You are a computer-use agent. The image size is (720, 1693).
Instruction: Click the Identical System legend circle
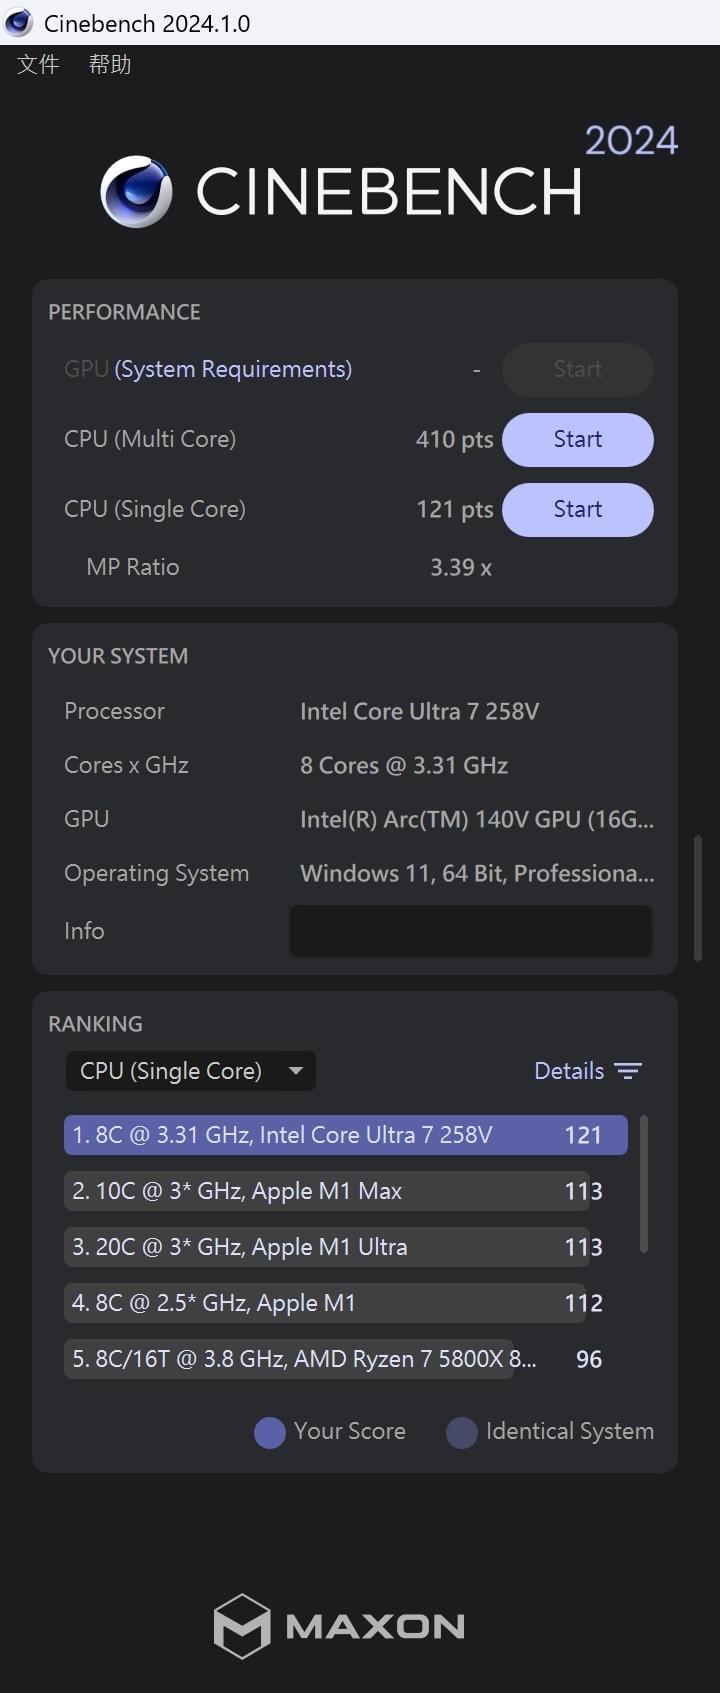point(461,1432)
